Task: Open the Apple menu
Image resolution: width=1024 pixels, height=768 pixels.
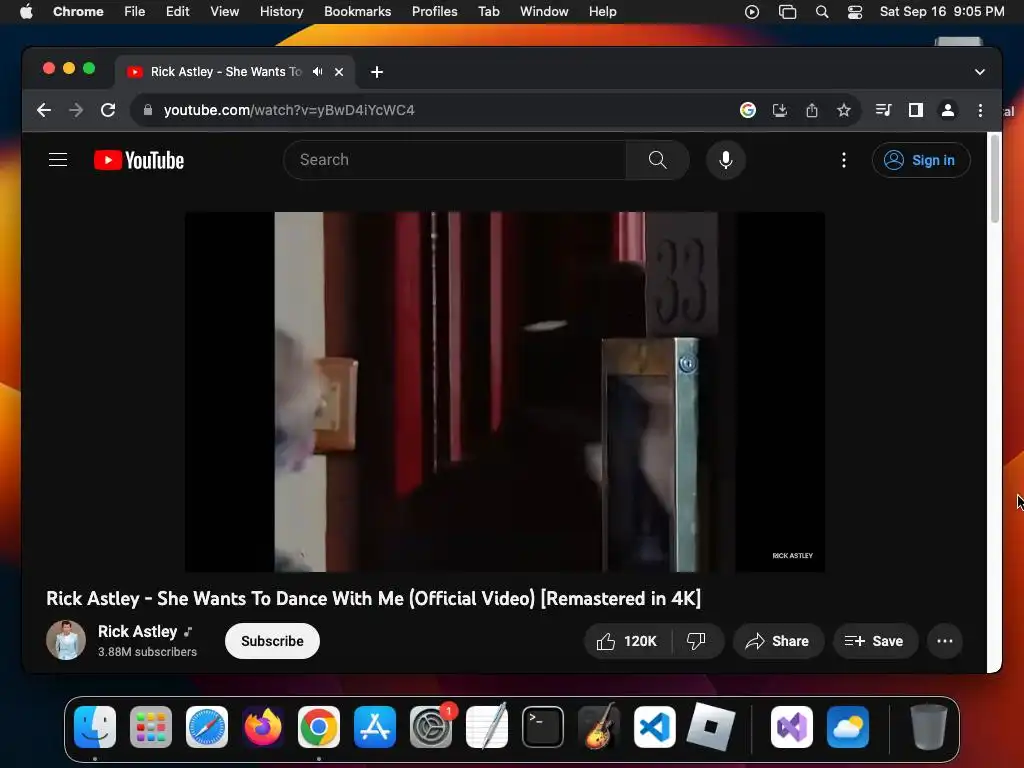Action: (26, 12)
